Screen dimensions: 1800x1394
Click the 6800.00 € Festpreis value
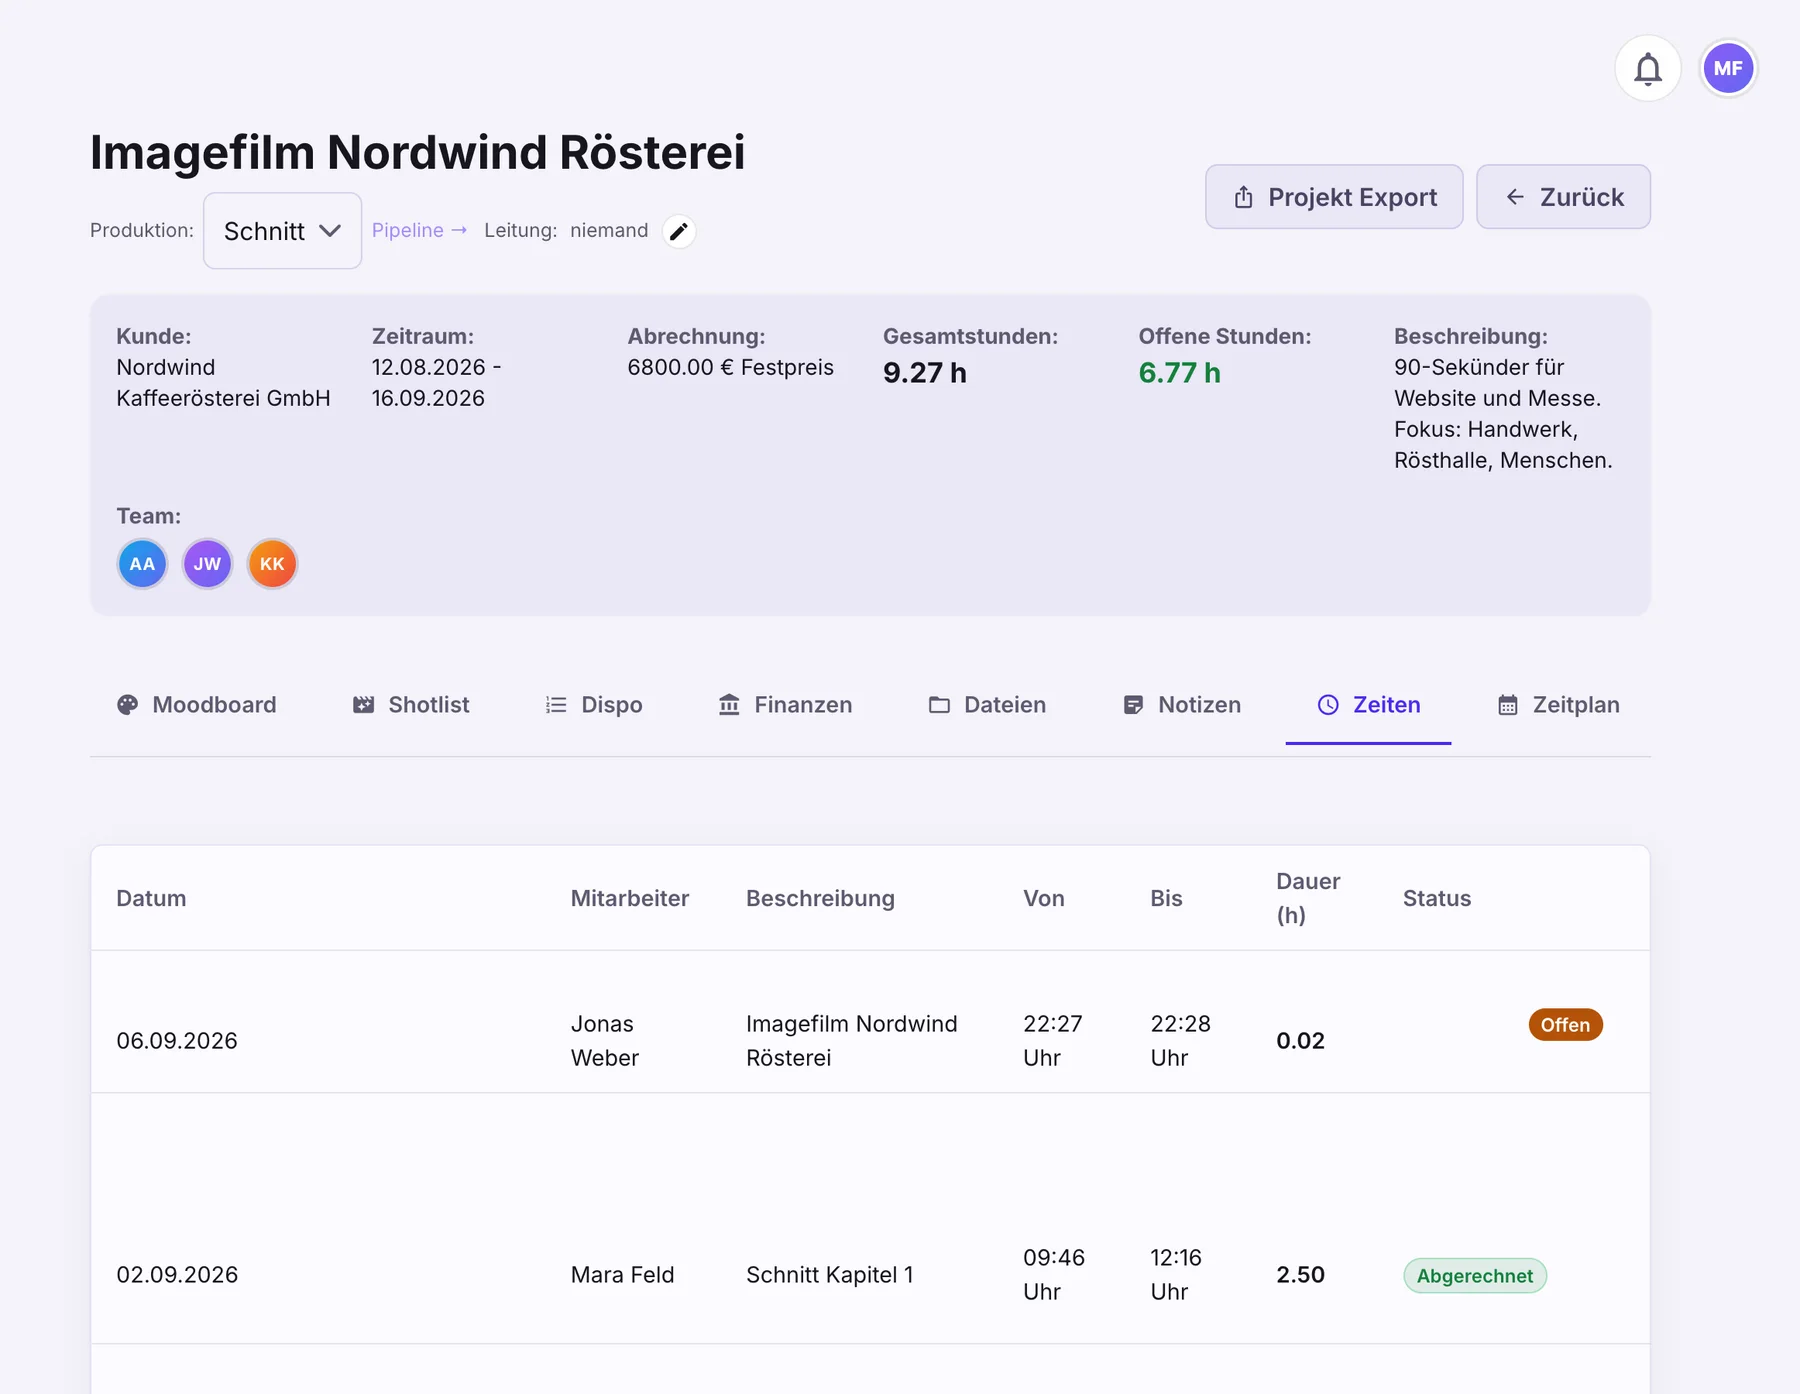pos(731,367)
